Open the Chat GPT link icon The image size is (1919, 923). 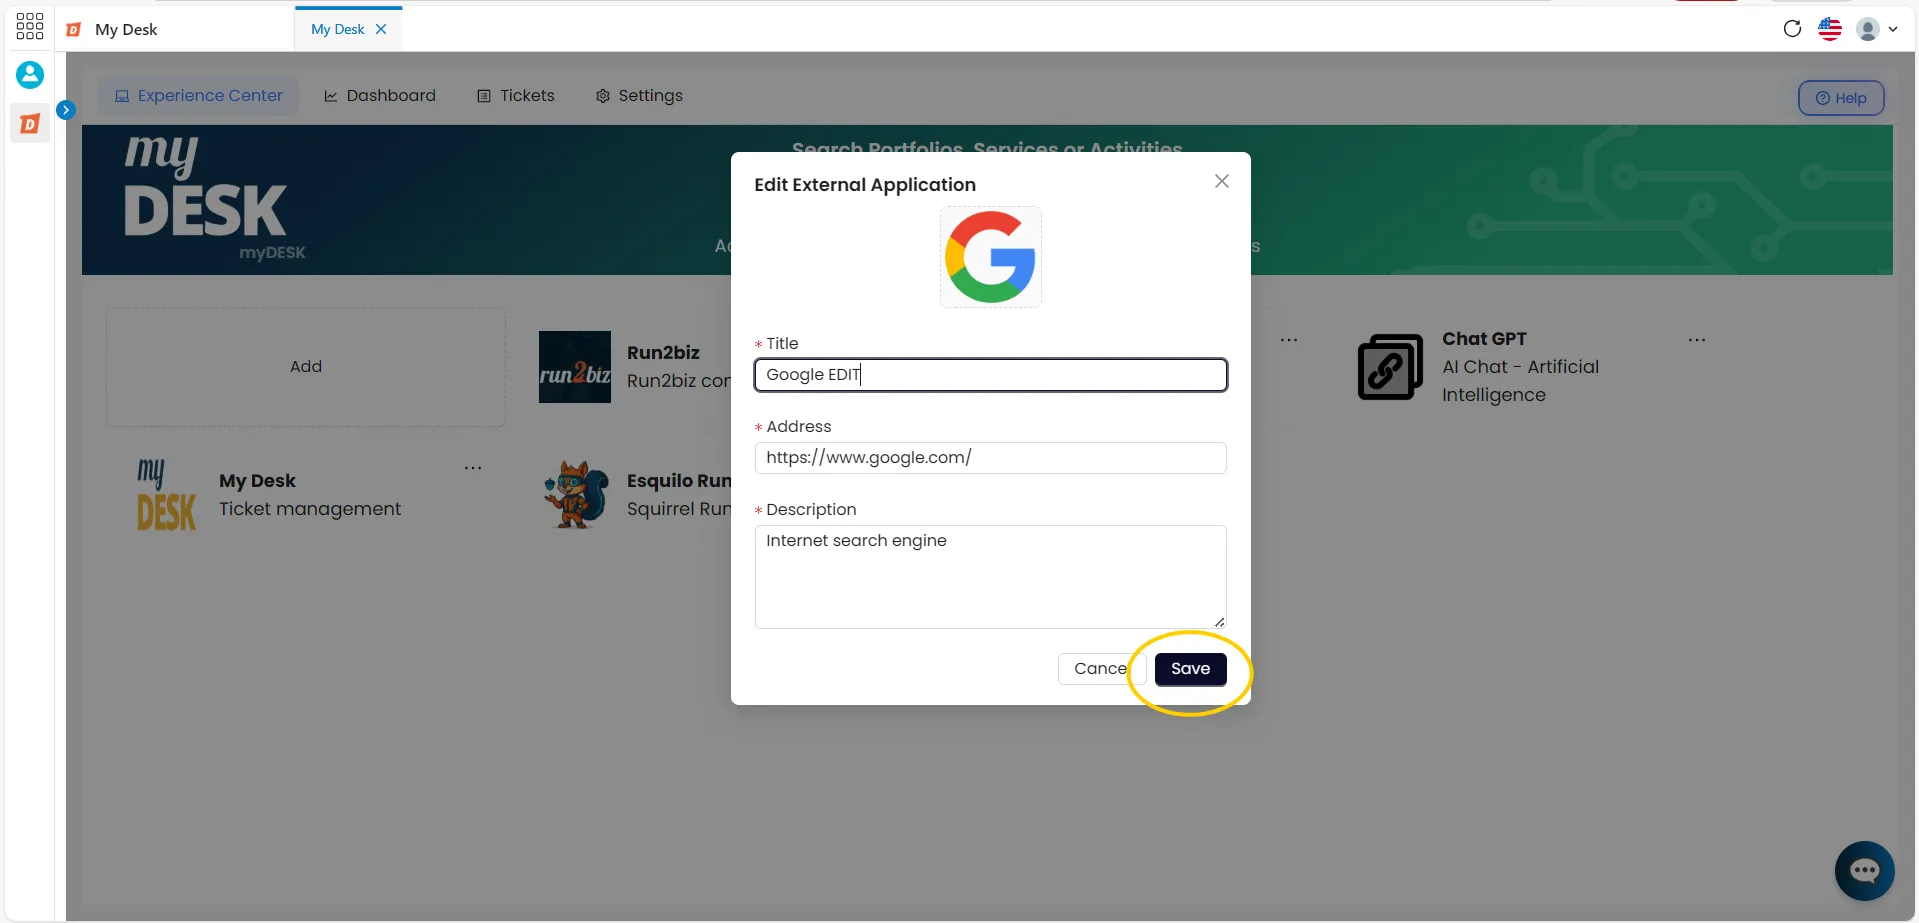click(1390, 367)
